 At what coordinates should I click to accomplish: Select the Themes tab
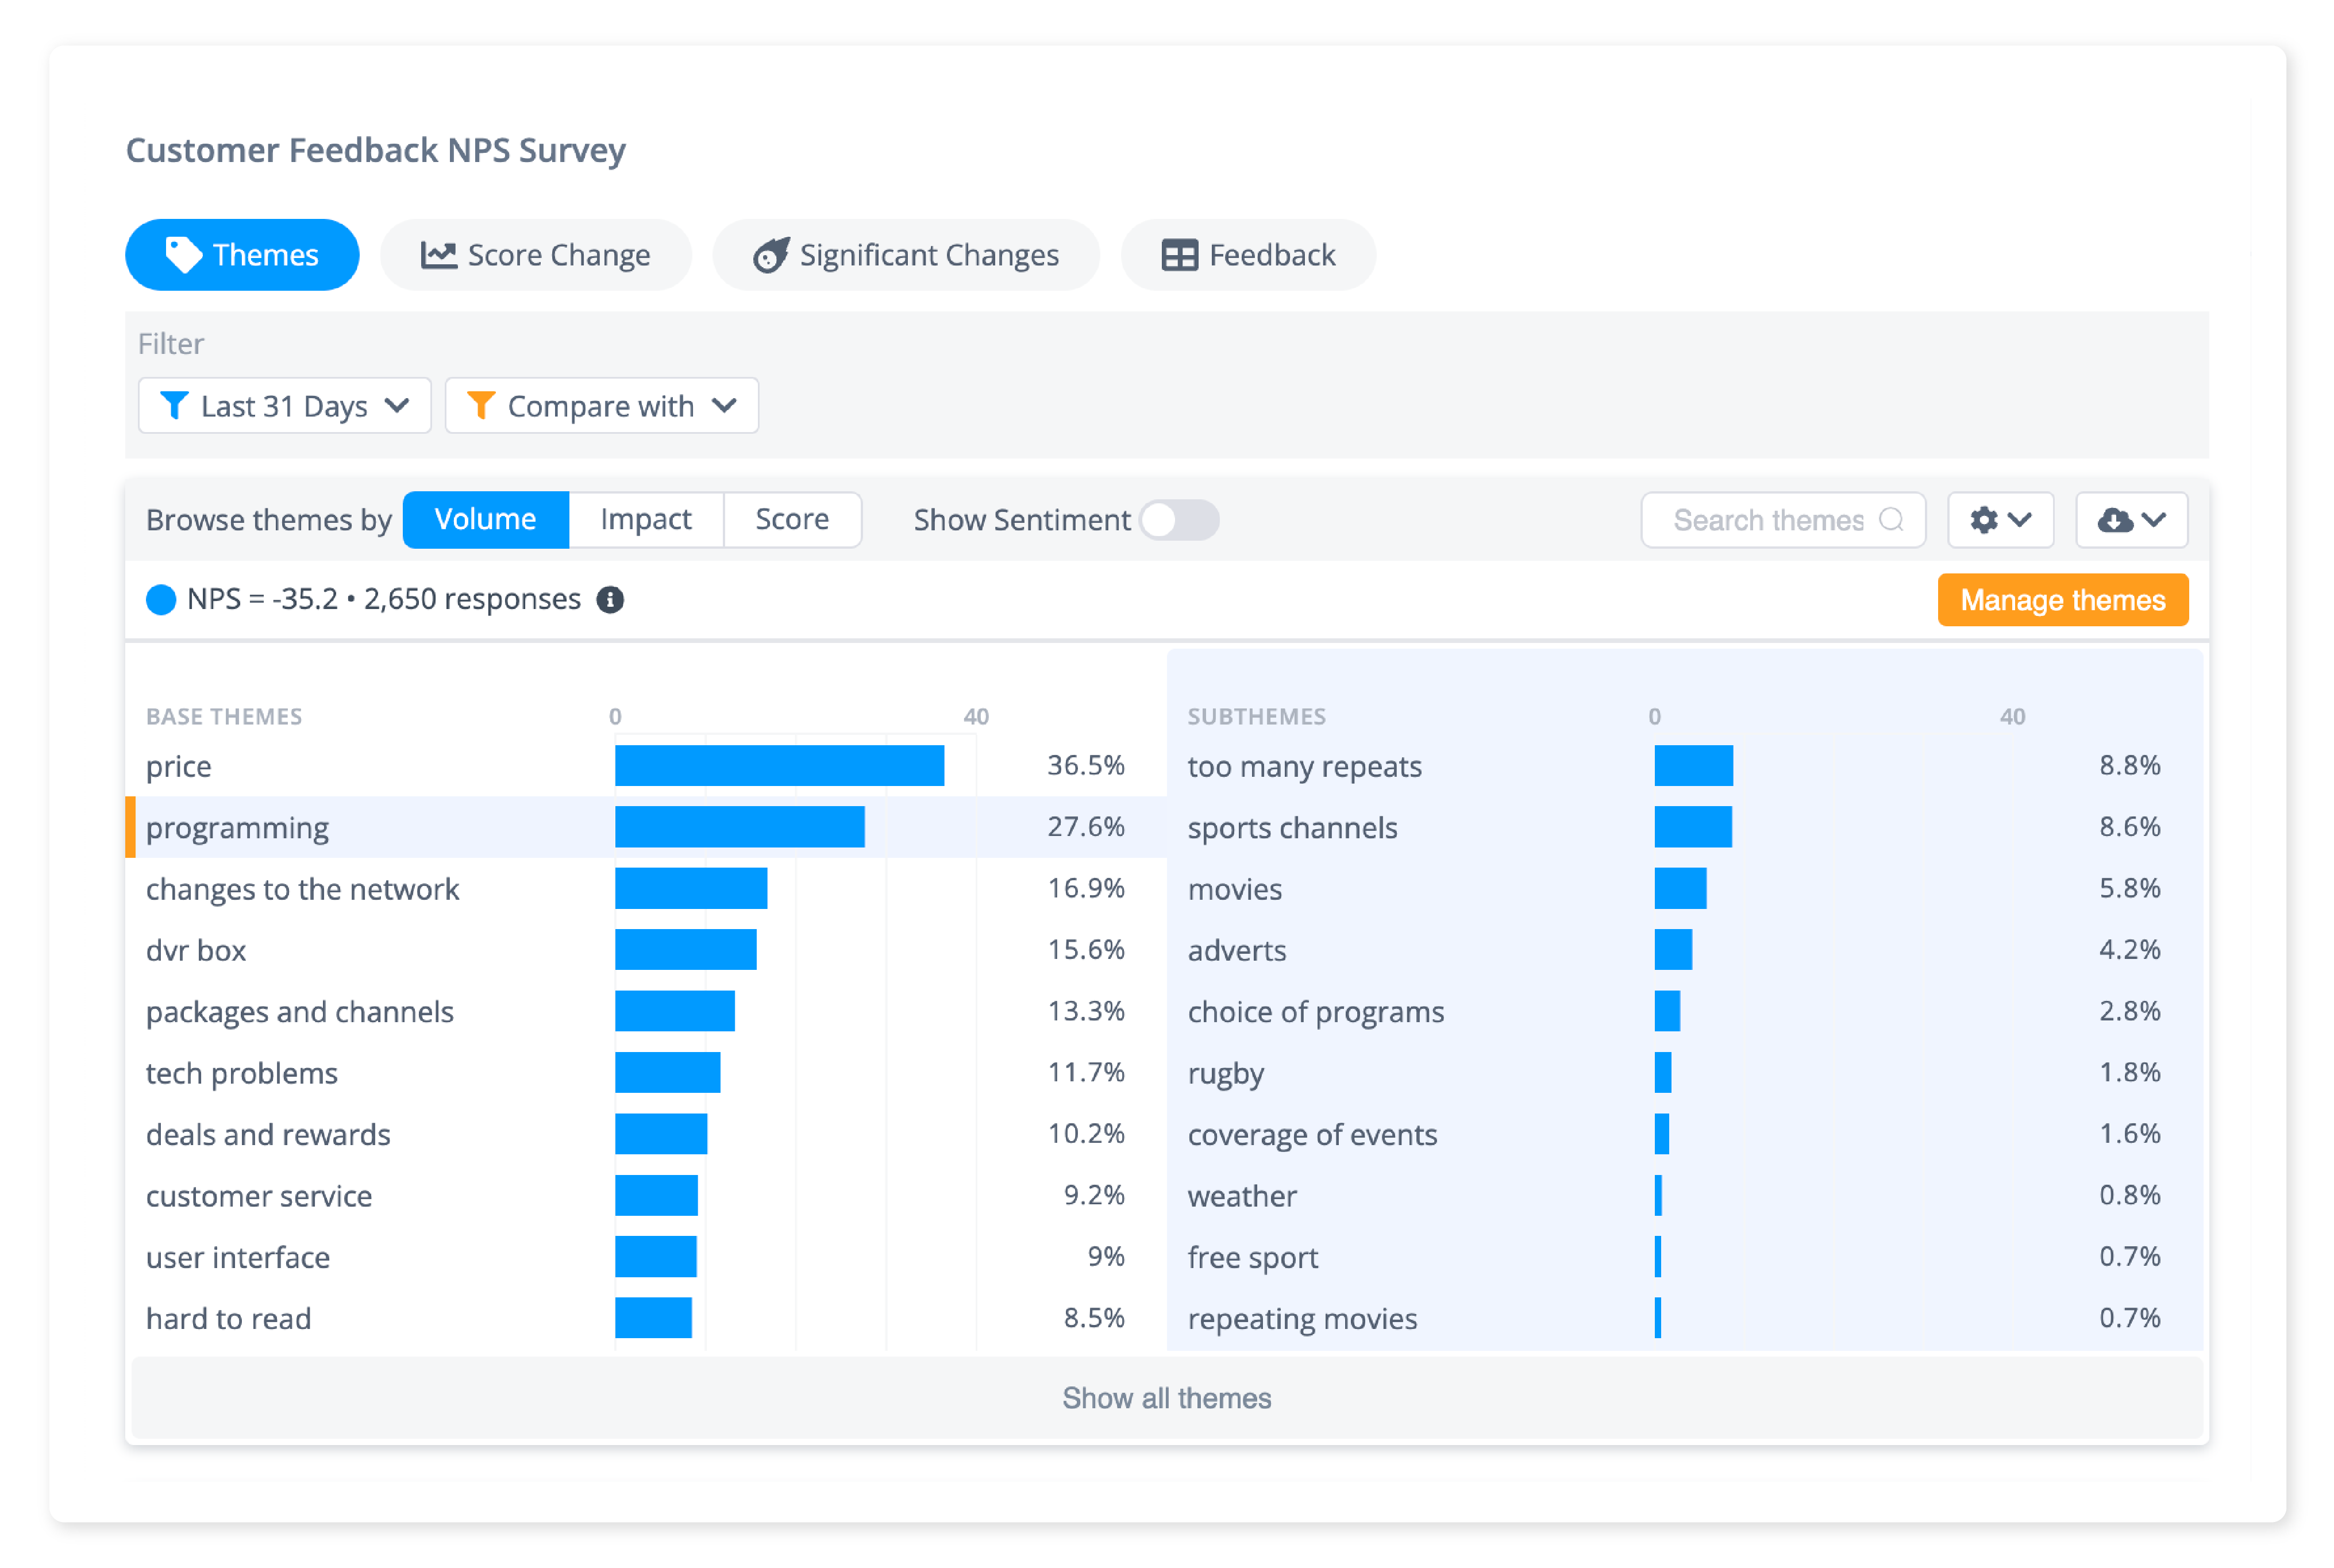[242, 255]
